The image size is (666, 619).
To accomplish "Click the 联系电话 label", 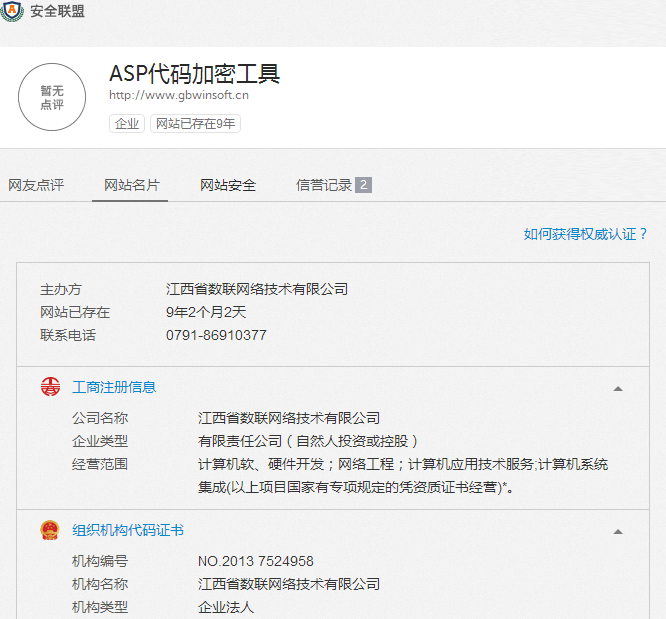I will click(68, 335).
